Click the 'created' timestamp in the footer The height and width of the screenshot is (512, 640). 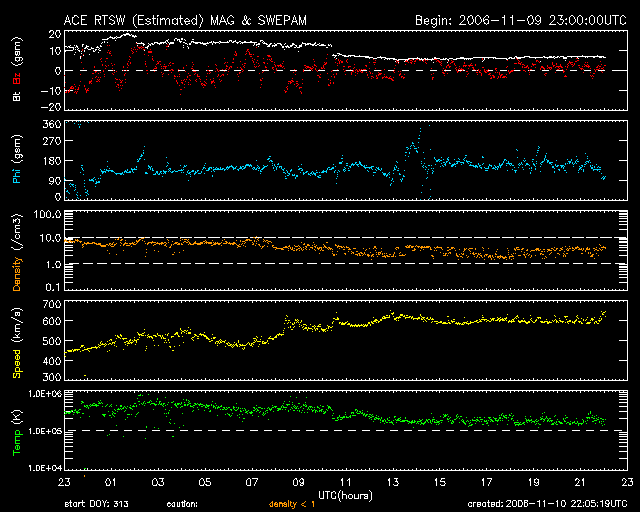(547, 503)
